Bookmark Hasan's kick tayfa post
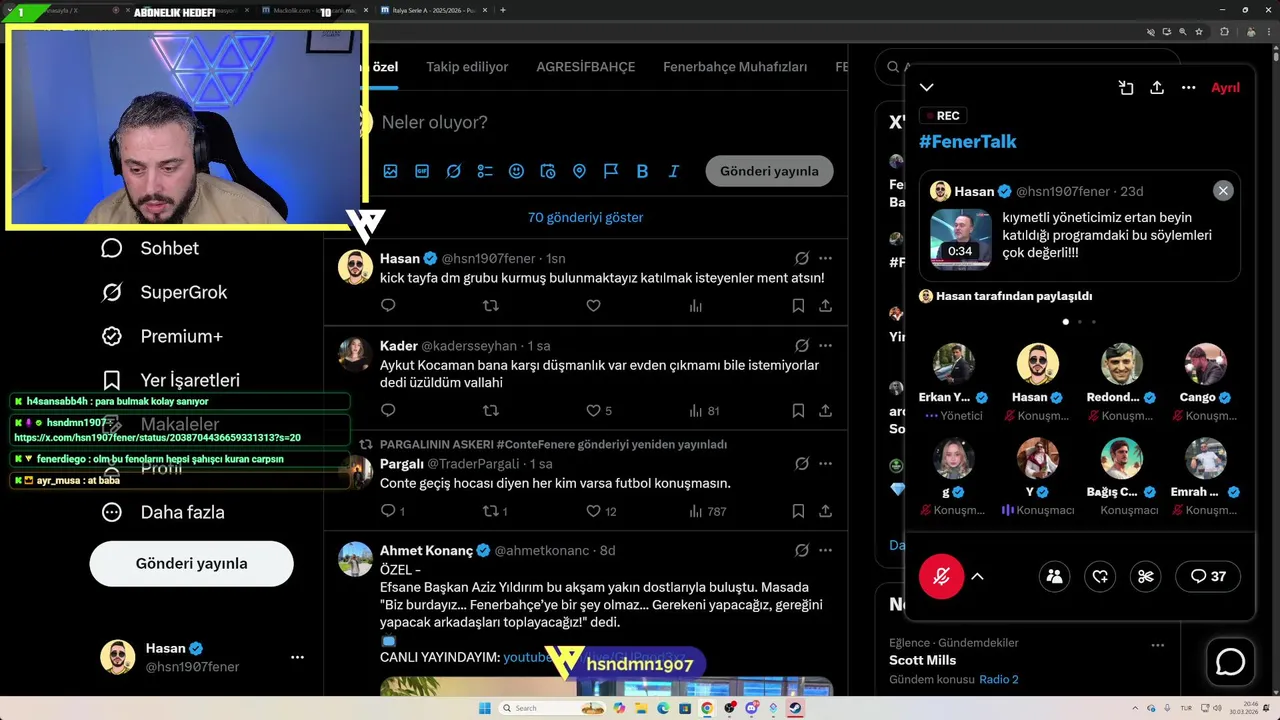 pos(798,305)
